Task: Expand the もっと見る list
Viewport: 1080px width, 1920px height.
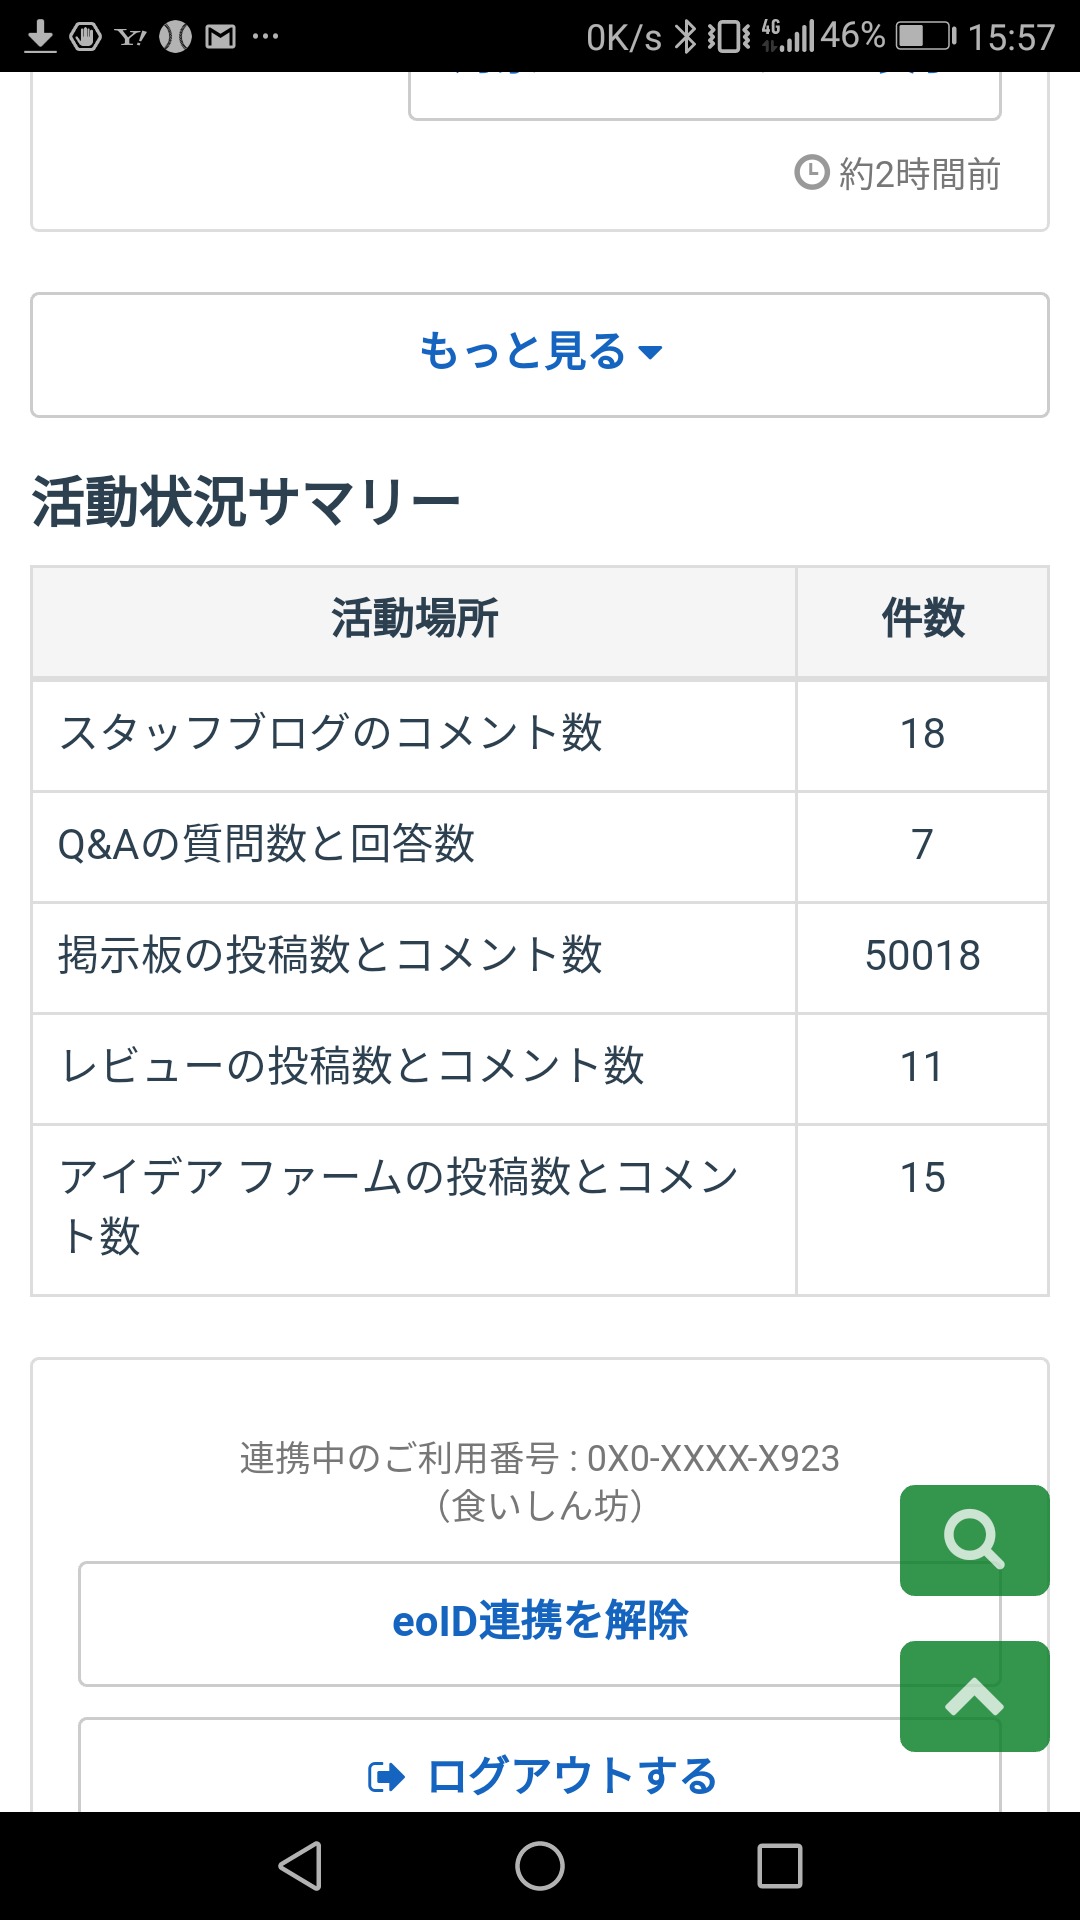Action: [540, 354]
